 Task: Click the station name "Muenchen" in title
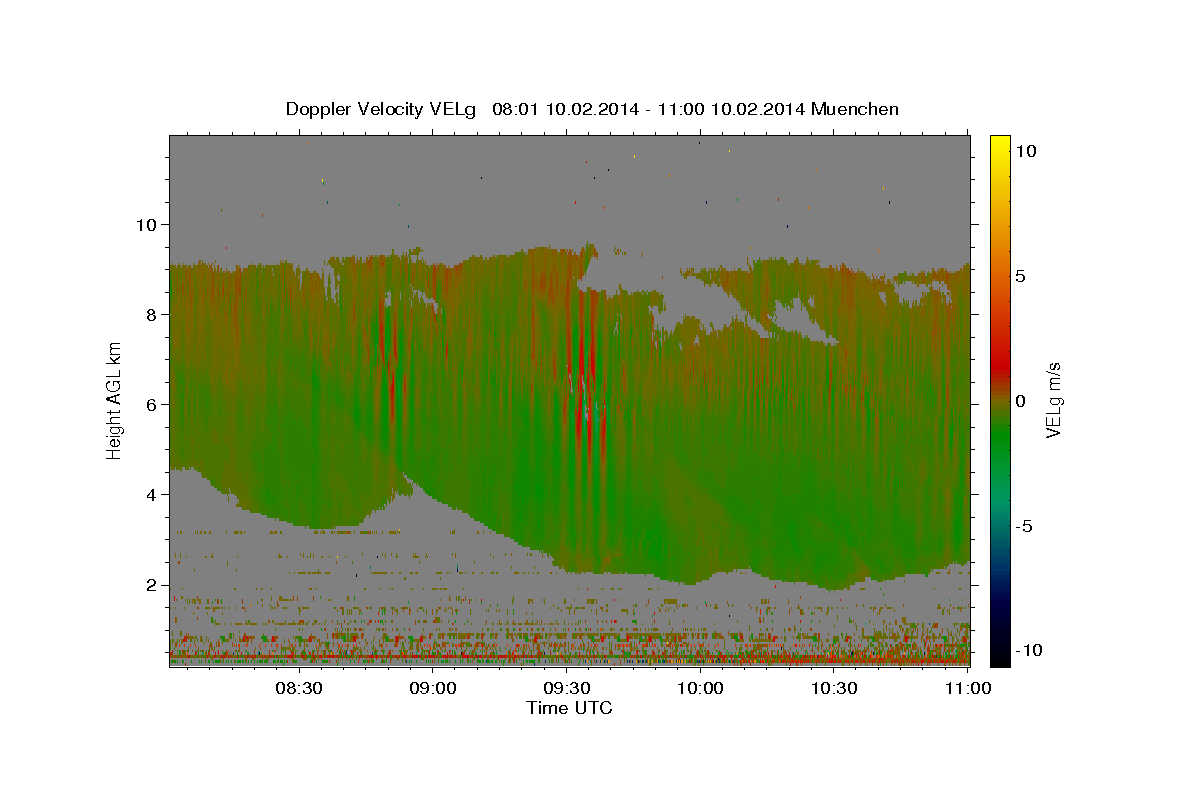coord(855,109)
